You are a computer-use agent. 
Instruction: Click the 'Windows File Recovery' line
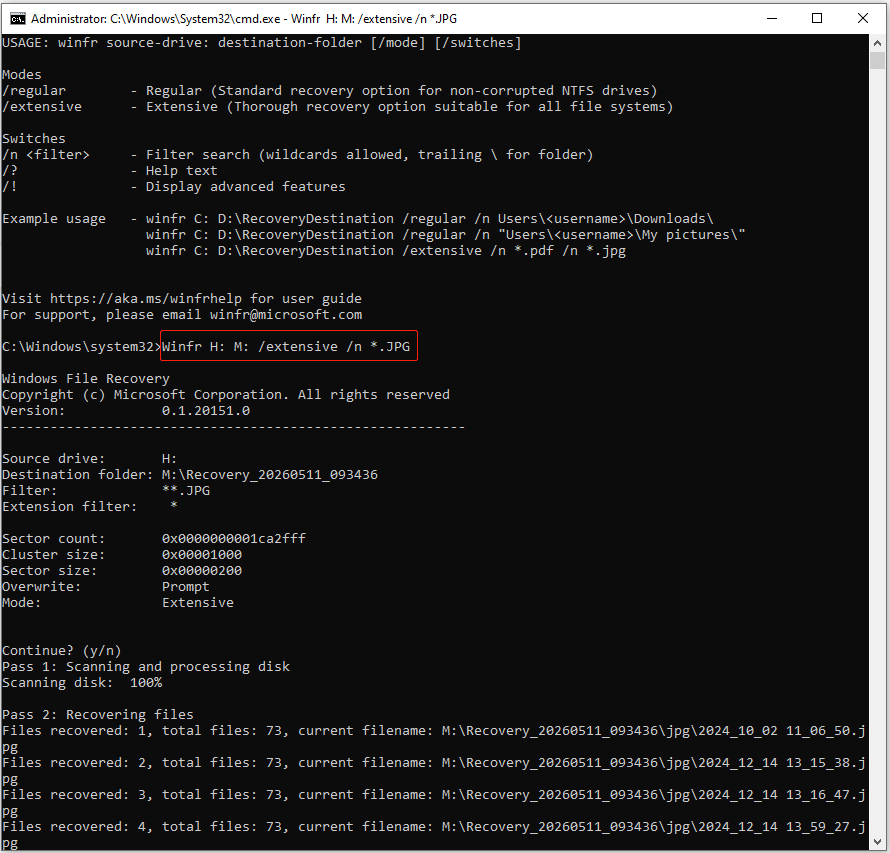click(x=86, y=379)
